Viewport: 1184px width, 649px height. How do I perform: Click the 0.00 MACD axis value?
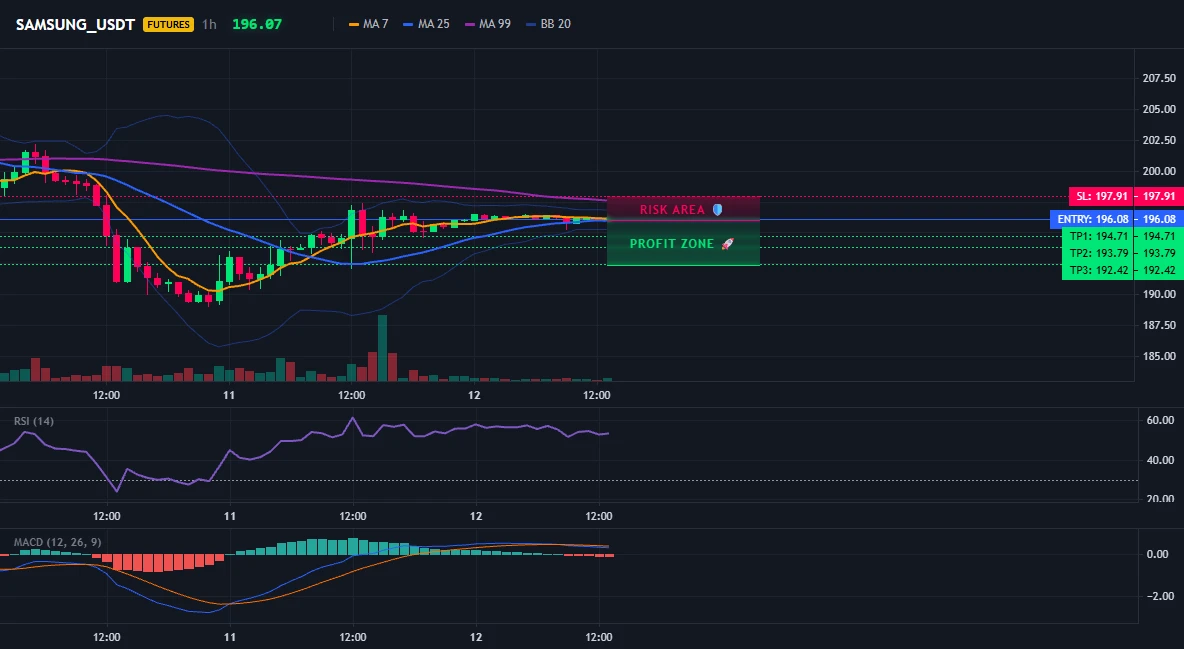[x=1158, y=555]
